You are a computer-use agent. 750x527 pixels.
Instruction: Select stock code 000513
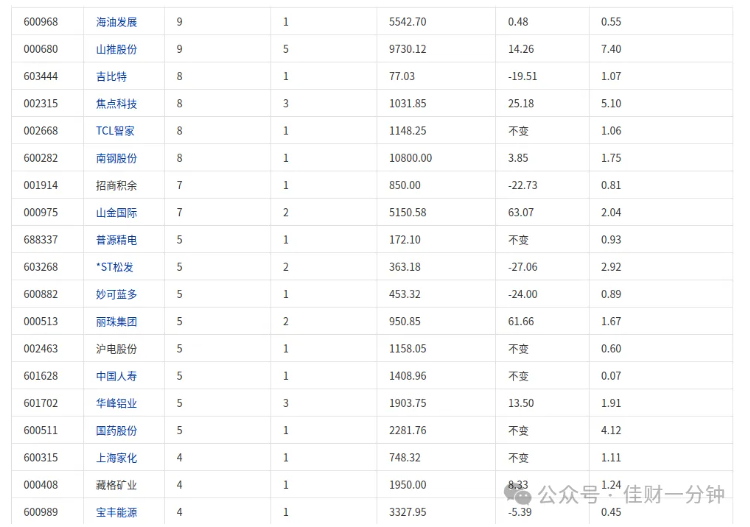[x=41, y=322]
